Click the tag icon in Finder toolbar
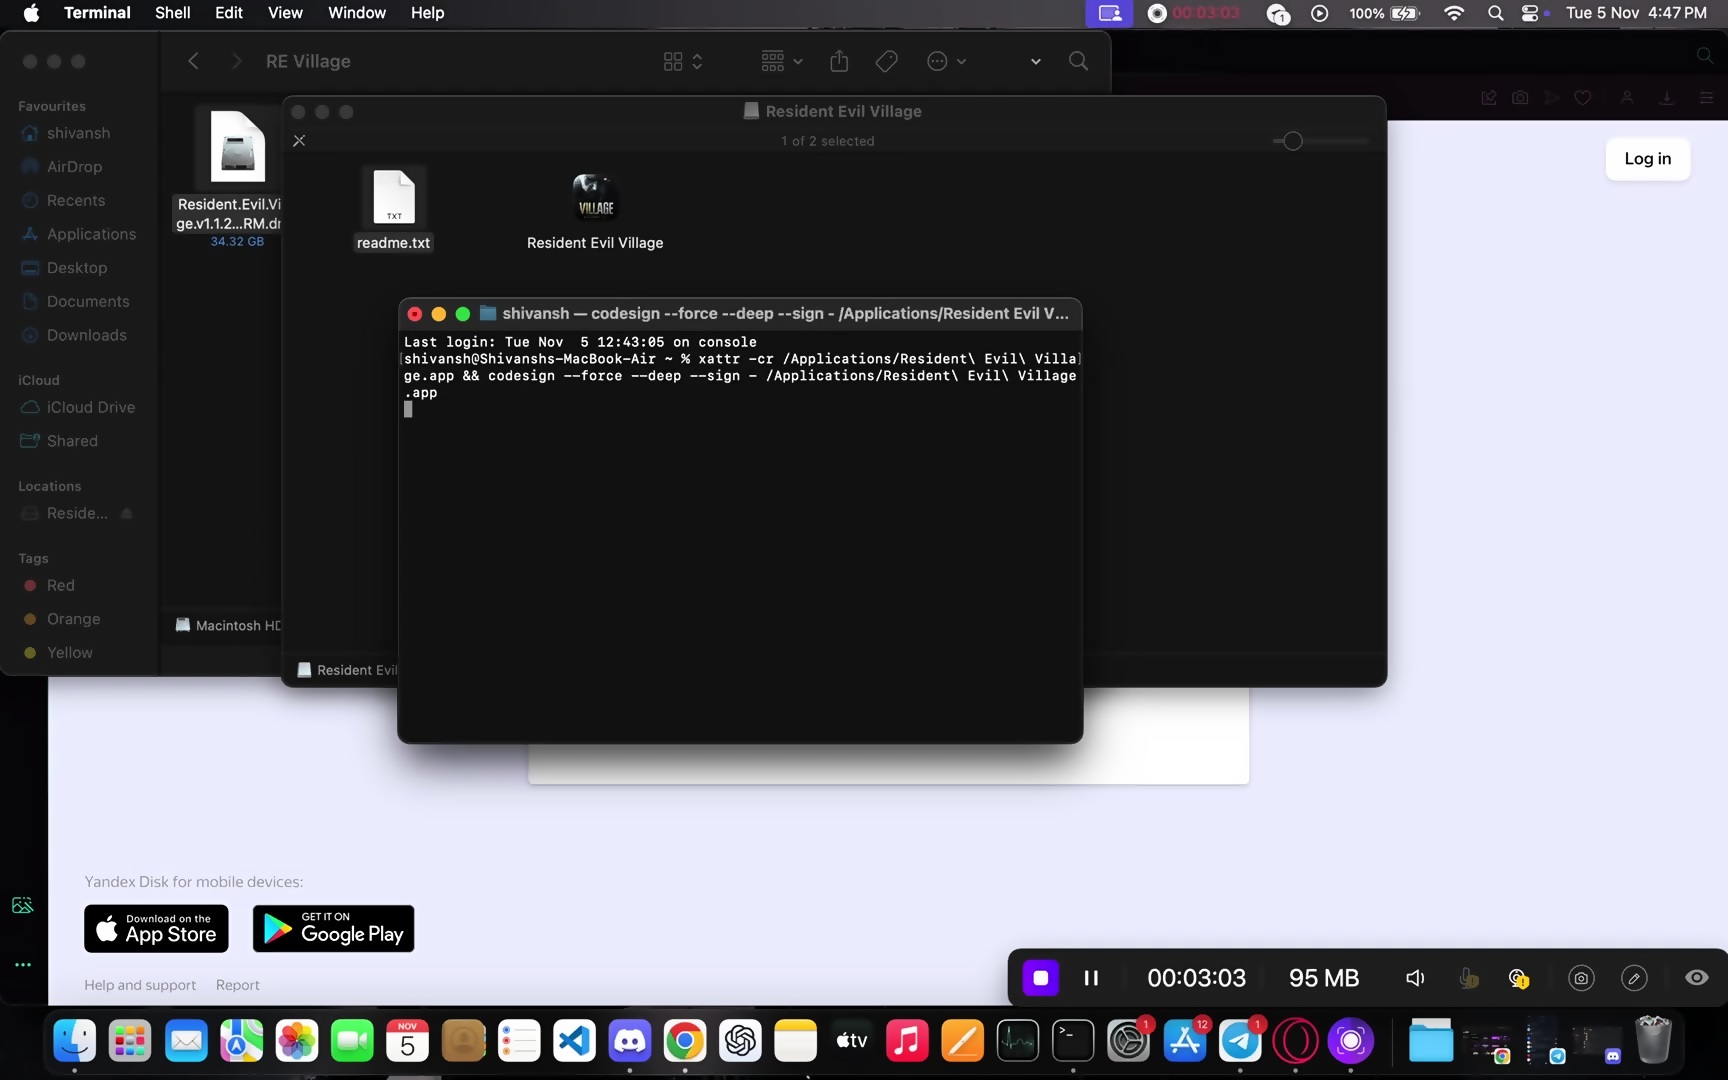1728x1080 pixels. [x=886, y=62]
